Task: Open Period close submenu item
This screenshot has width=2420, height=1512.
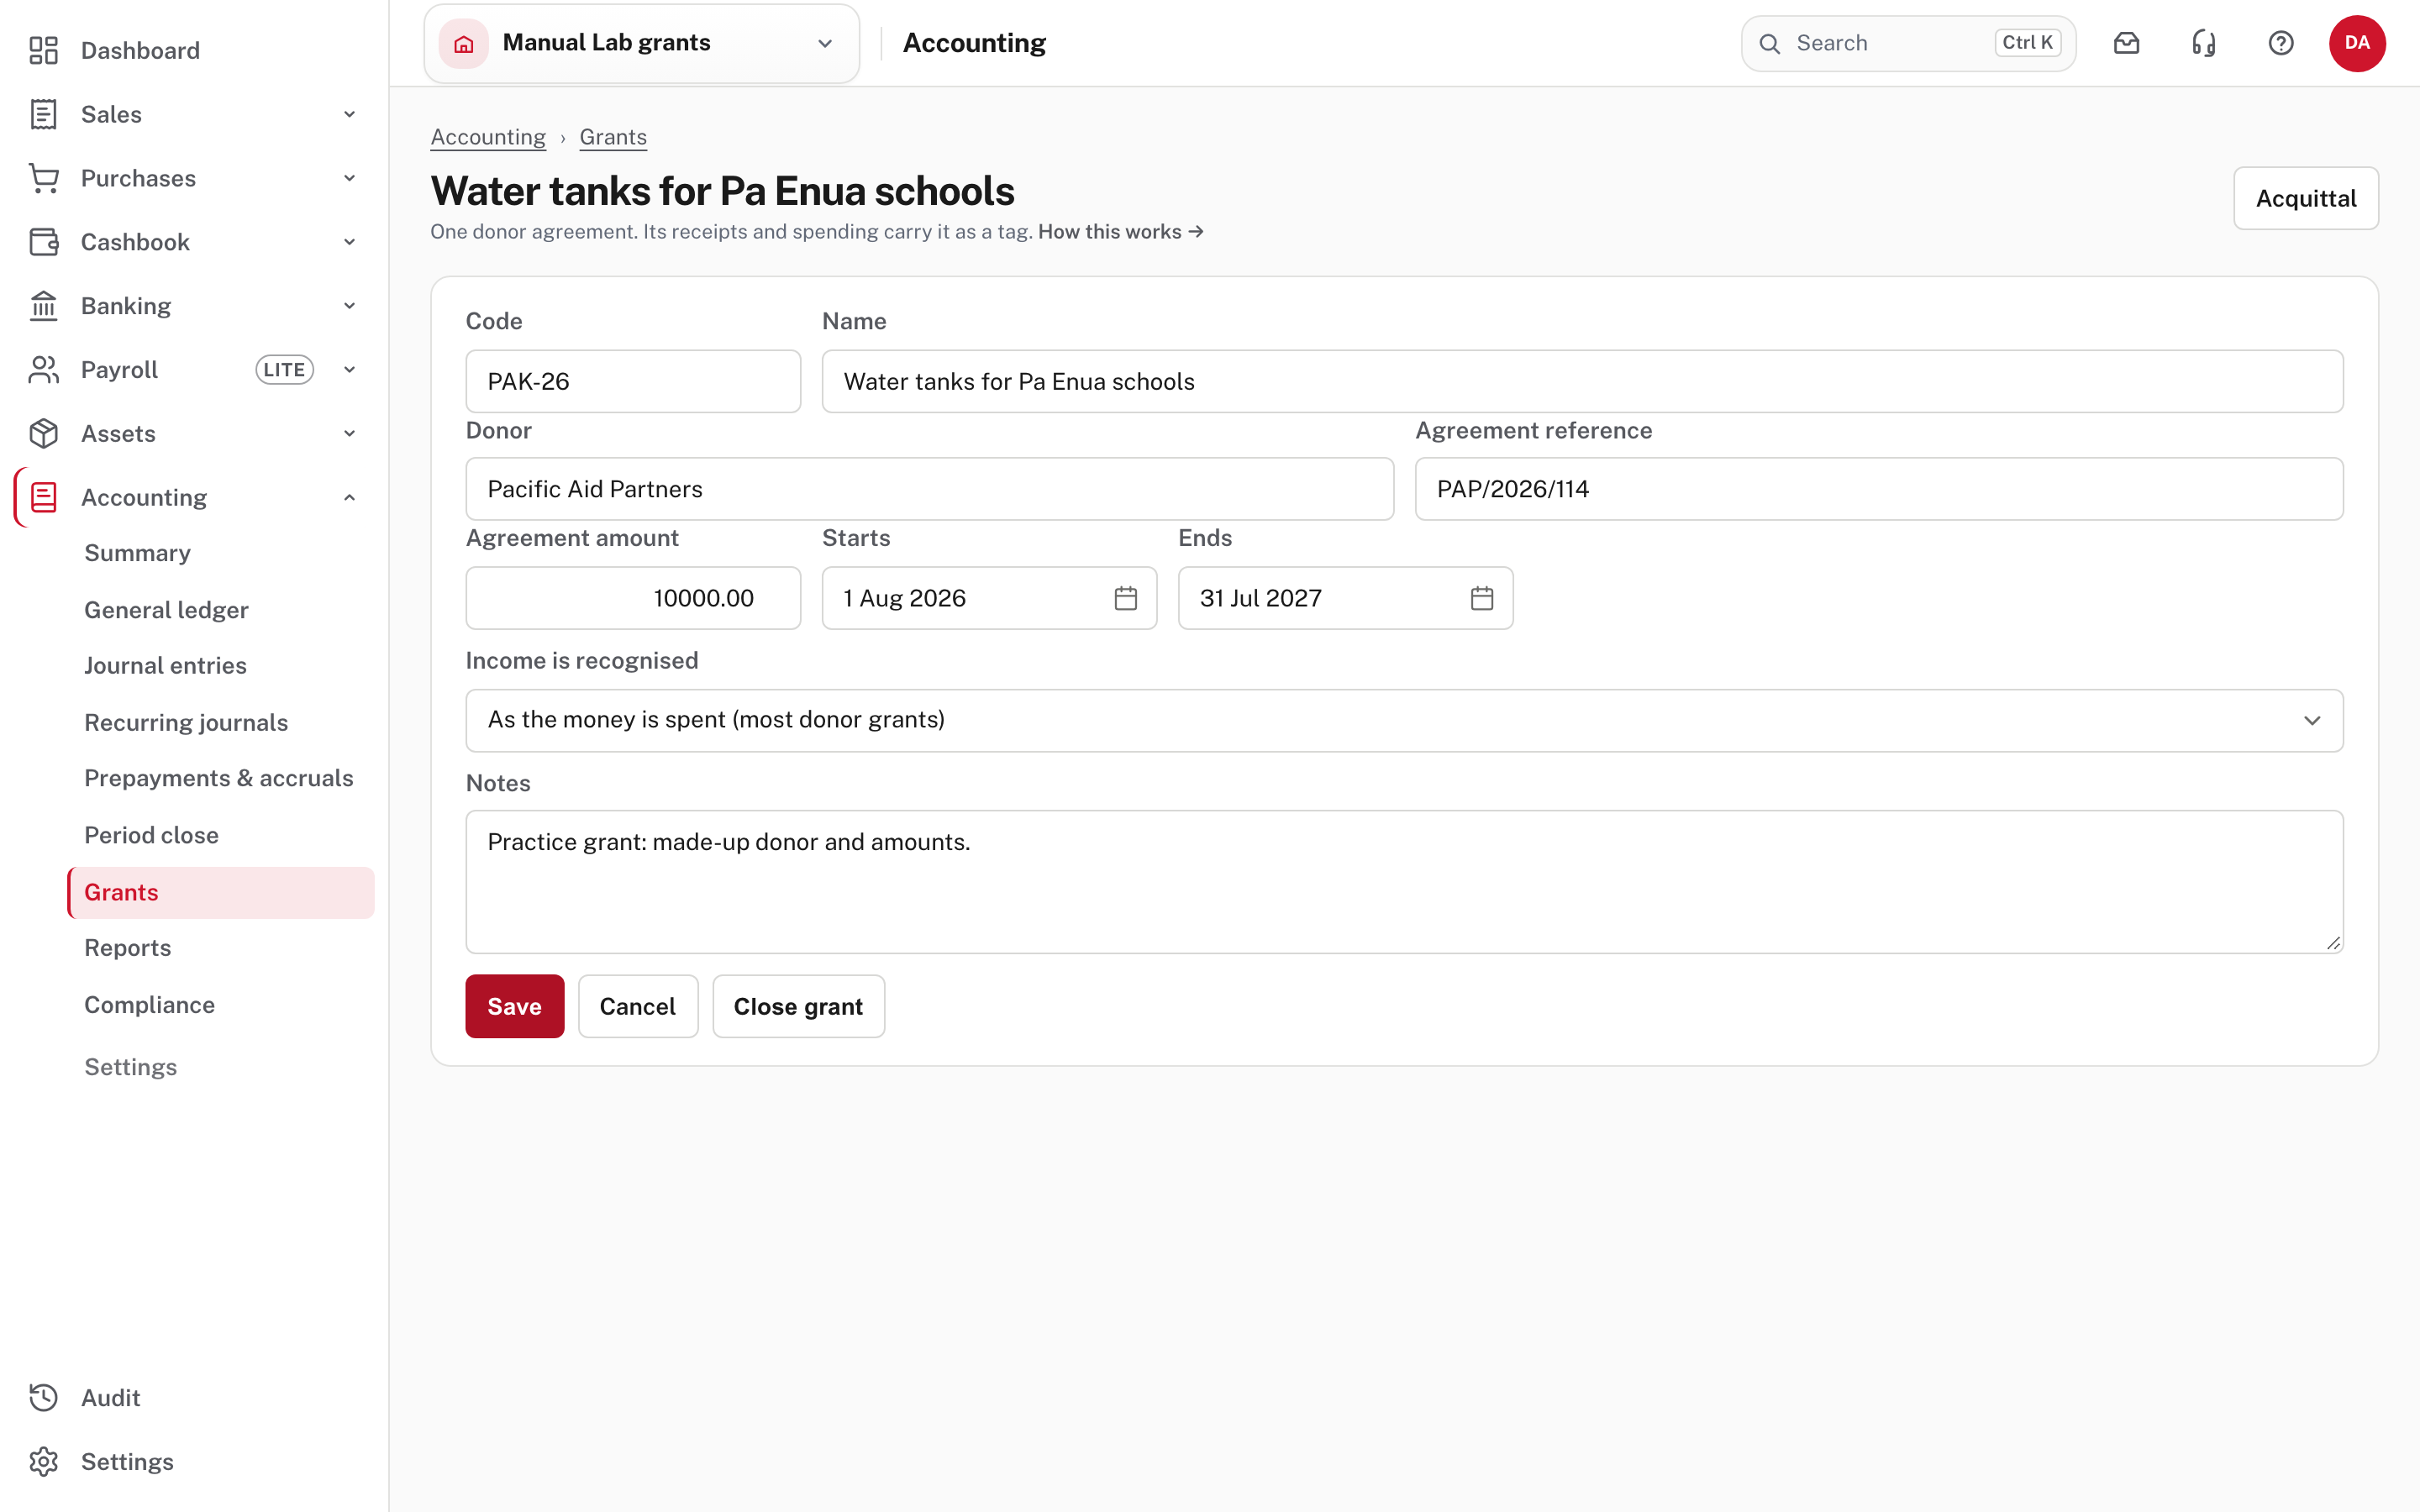Action: pos(151,835)
